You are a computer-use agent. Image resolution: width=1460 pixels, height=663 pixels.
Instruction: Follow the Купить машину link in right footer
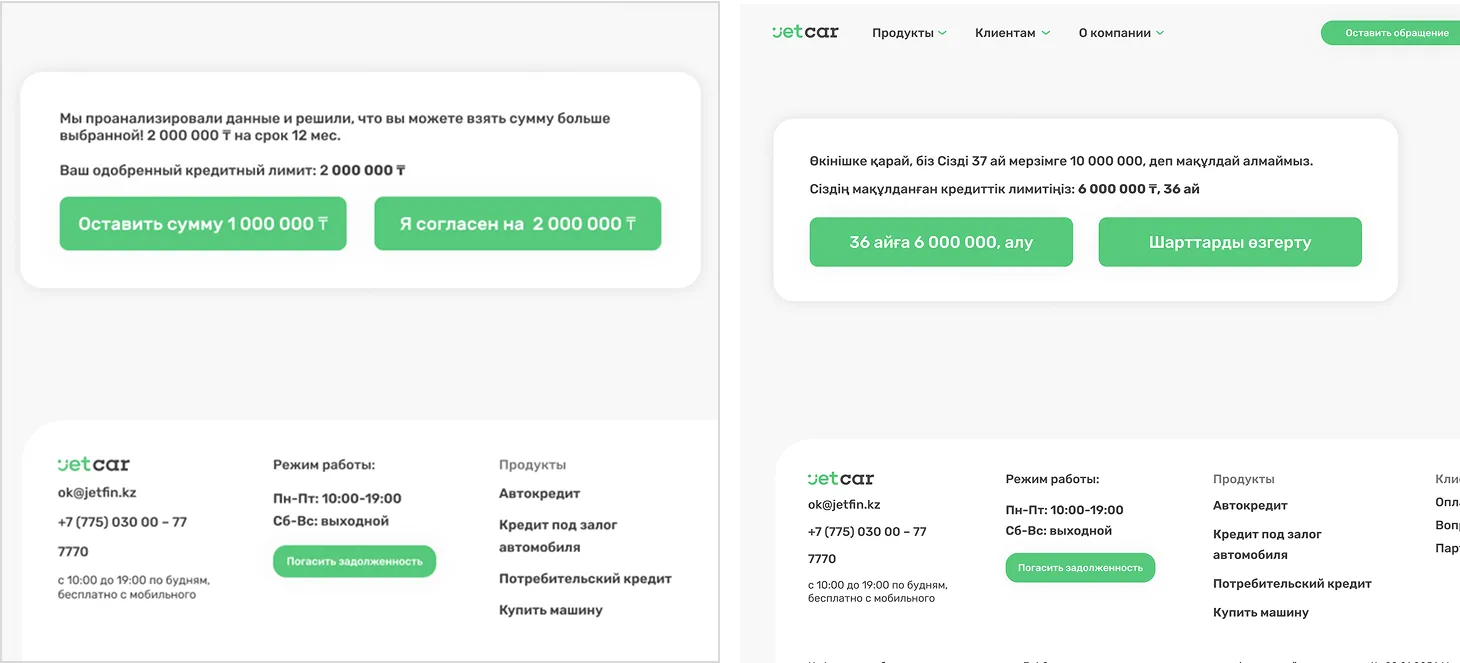[1260, 612]
